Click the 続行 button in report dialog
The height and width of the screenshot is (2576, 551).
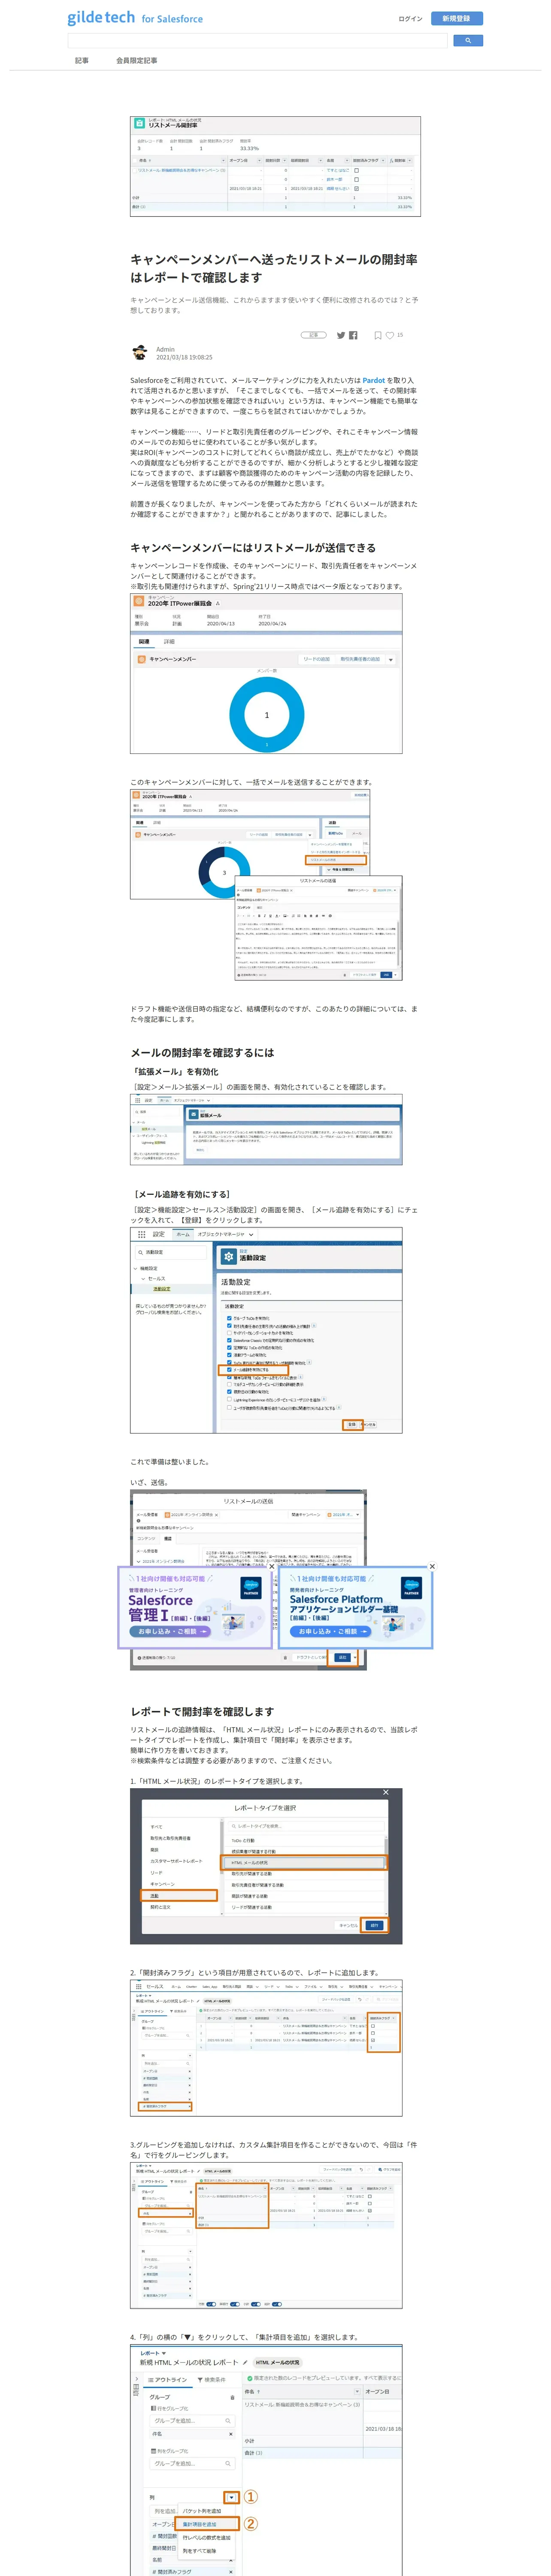pyautogui.click(x=374, y=1925)
